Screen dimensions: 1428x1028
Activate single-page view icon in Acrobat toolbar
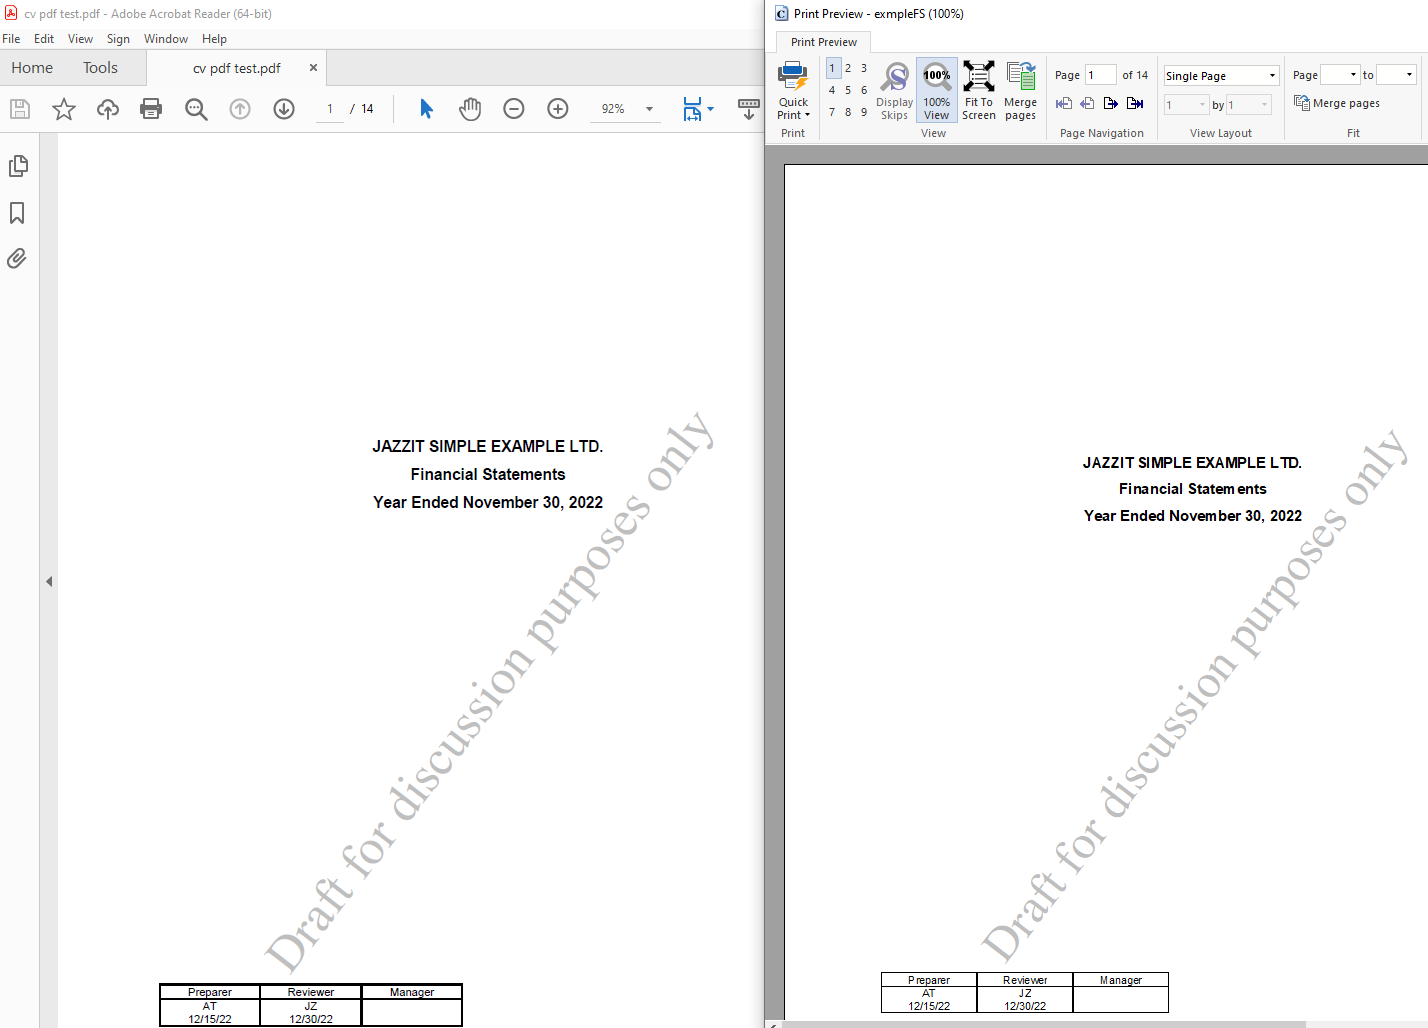tap(692, 110)
